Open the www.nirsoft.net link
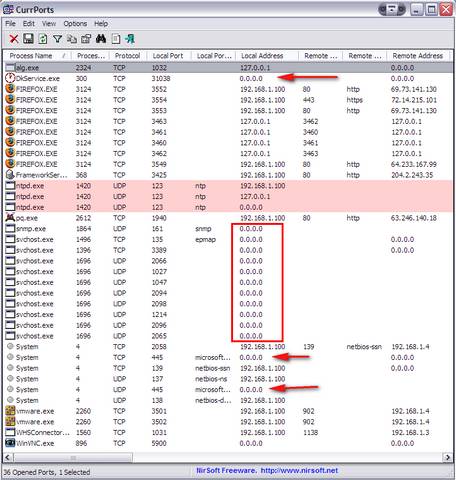 click(299, 470)
